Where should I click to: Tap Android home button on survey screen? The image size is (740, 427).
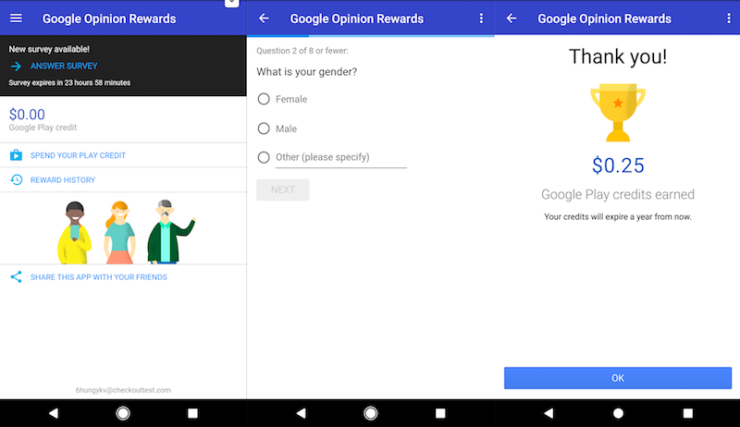[x=370, y=413]
